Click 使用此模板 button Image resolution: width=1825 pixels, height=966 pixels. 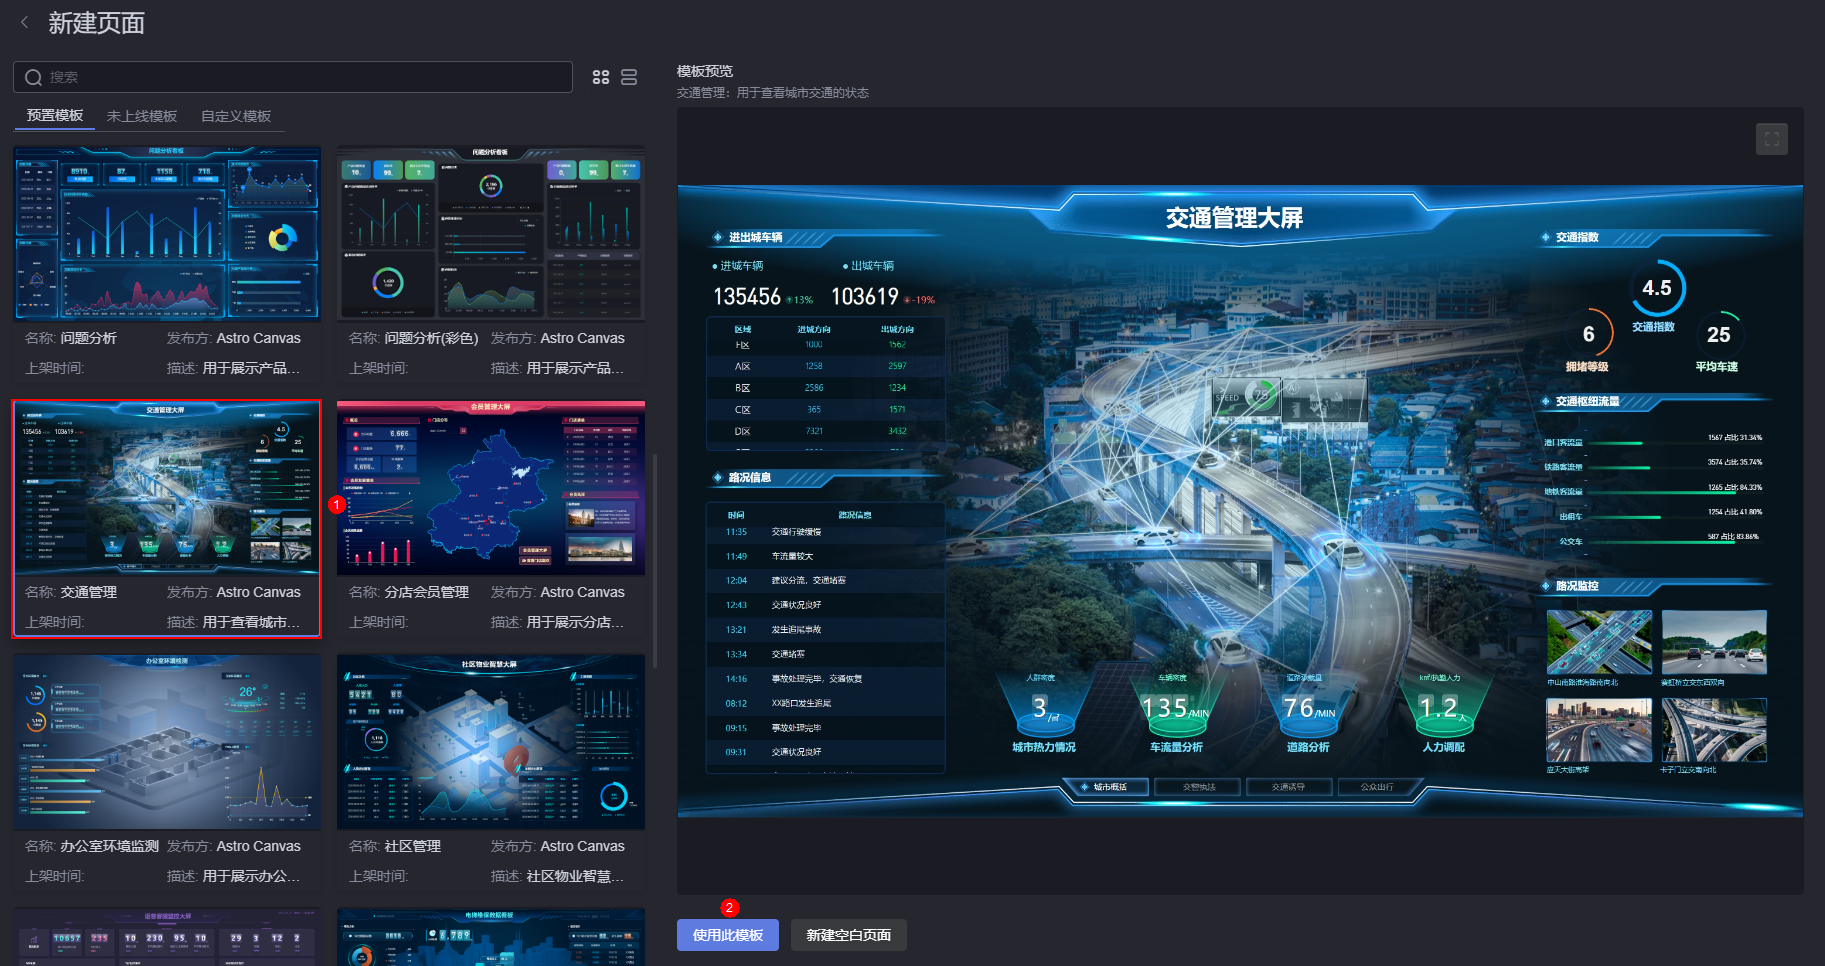pos(728,935)
